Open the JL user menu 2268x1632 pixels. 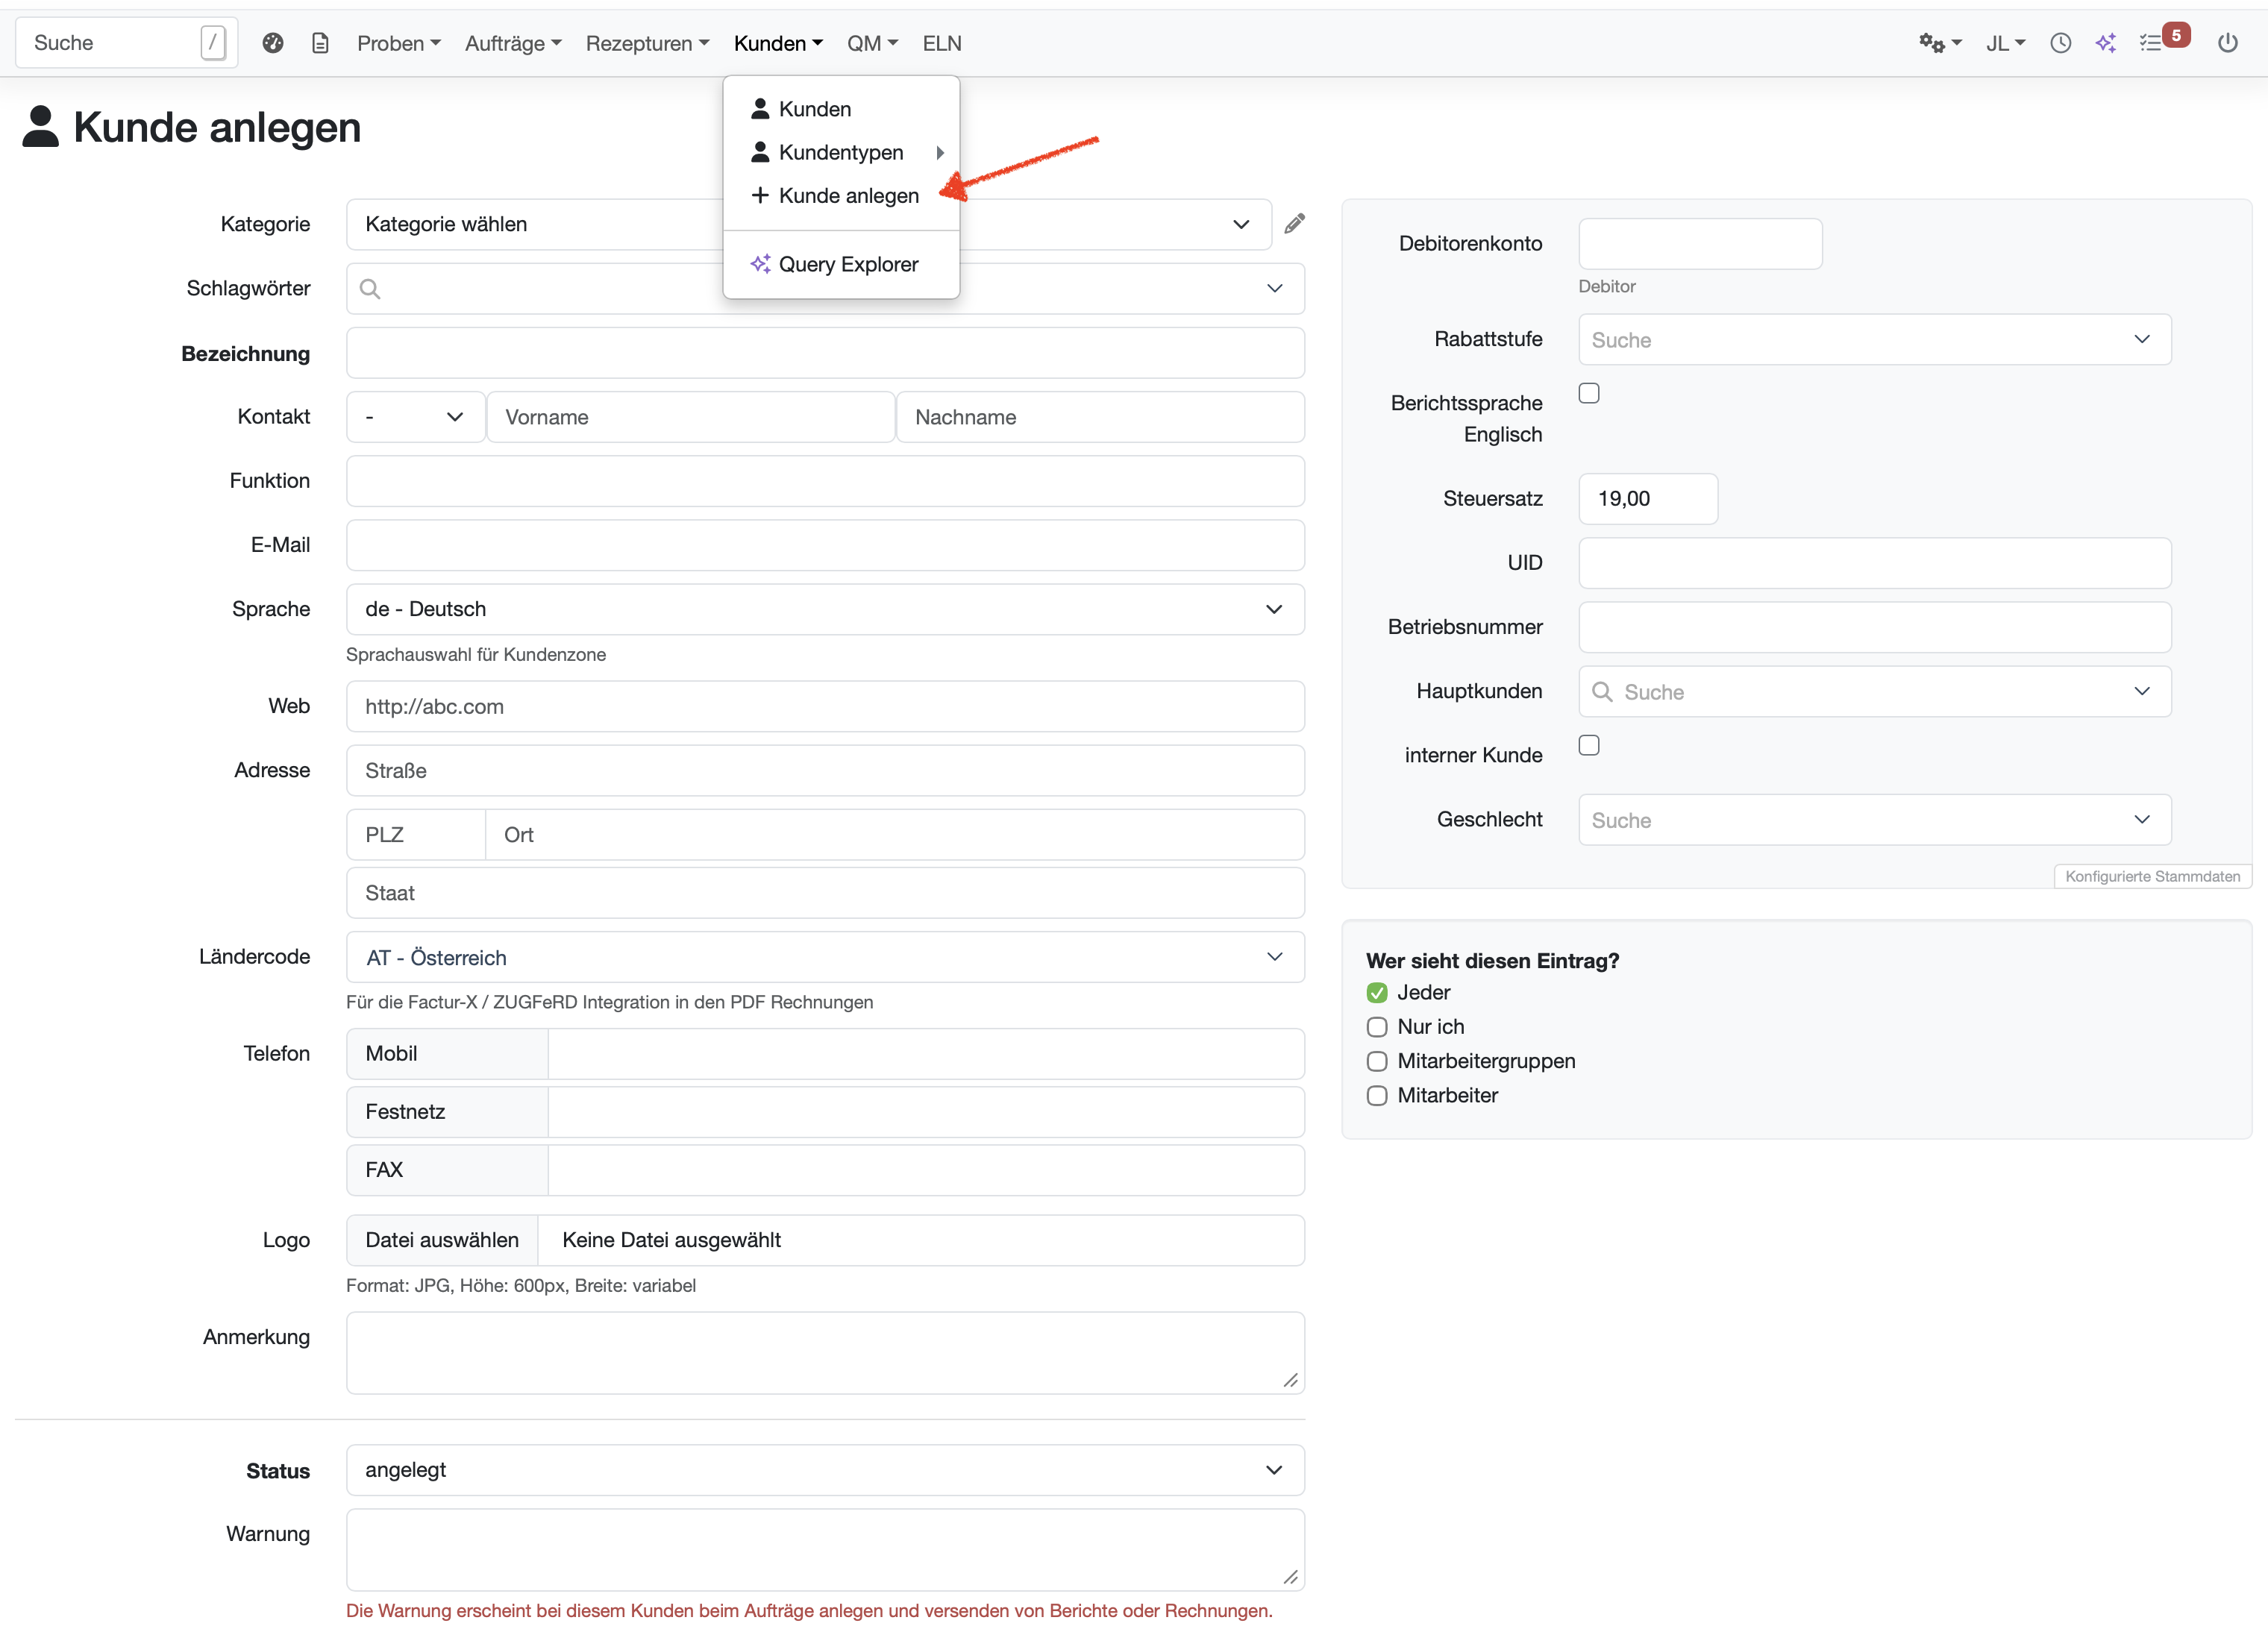click(2005, 43)
